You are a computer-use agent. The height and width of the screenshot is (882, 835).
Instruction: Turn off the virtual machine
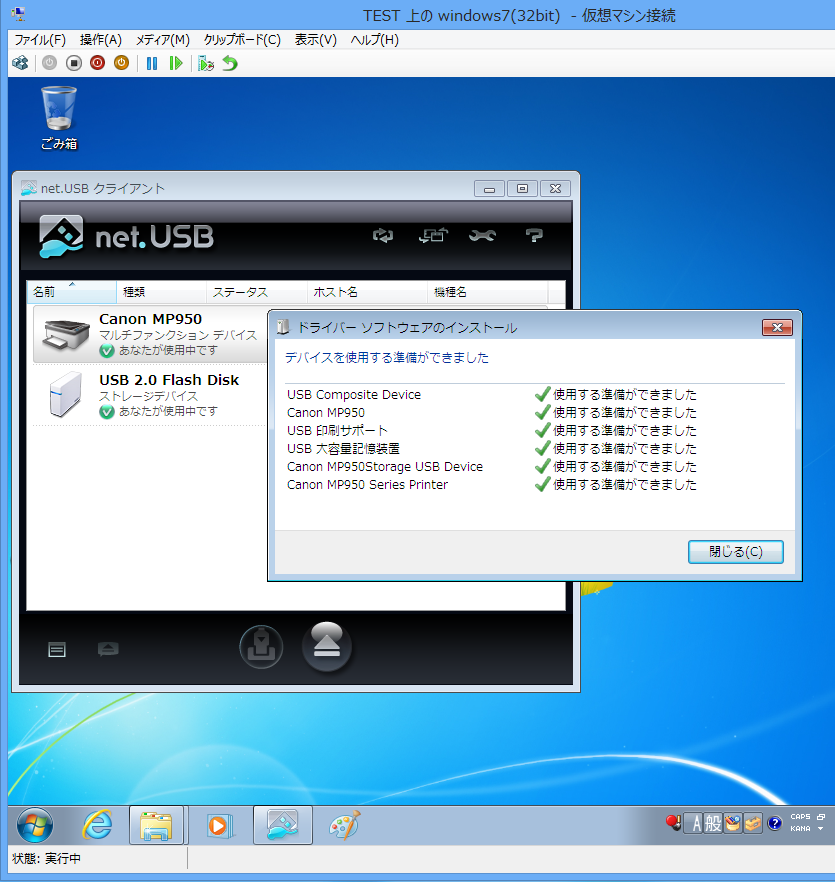click(74, 63)
